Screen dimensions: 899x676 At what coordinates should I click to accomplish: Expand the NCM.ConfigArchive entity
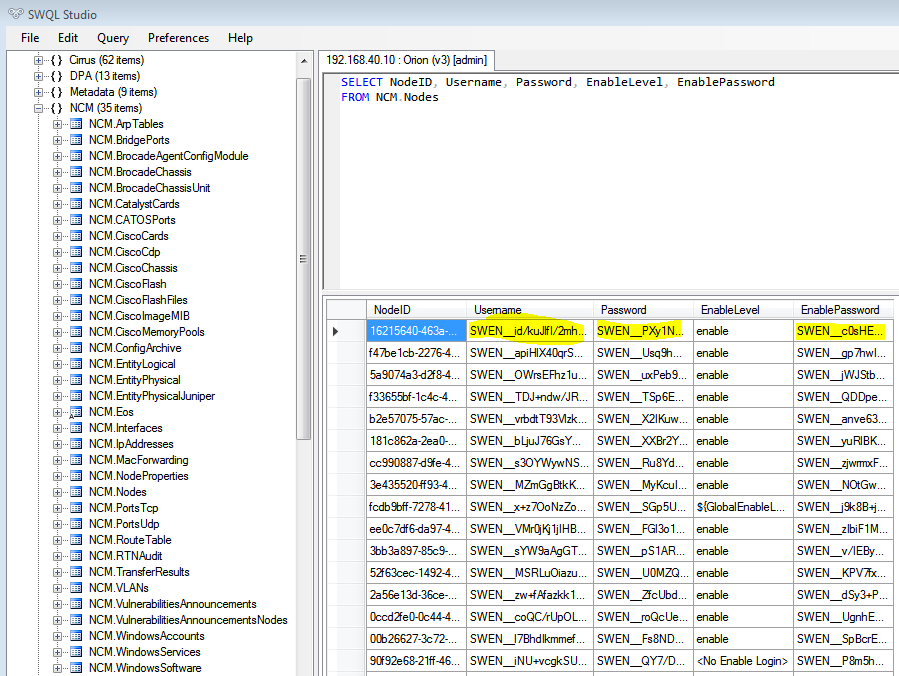point(58,348)
